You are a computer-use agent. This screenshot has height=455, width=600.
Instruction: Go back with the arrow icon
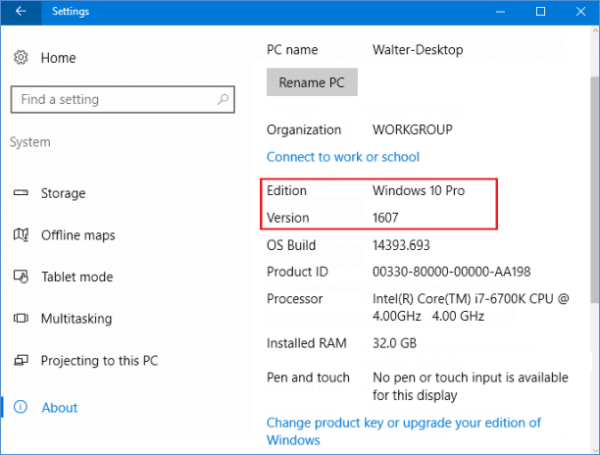coord(21,11)
